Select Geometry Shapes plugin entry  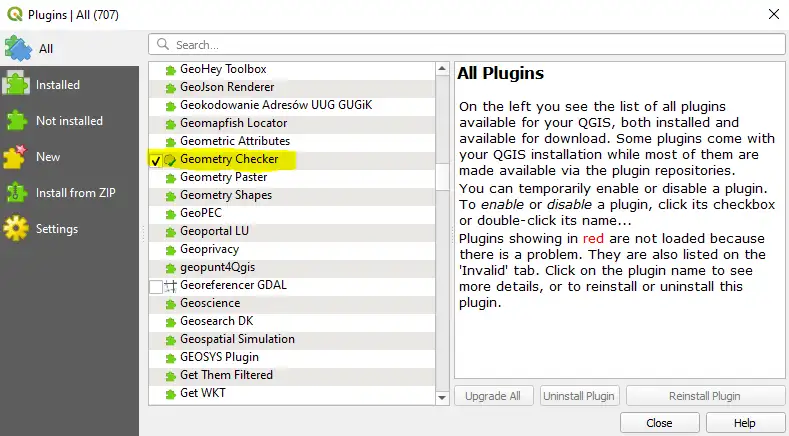pos(225,195)
